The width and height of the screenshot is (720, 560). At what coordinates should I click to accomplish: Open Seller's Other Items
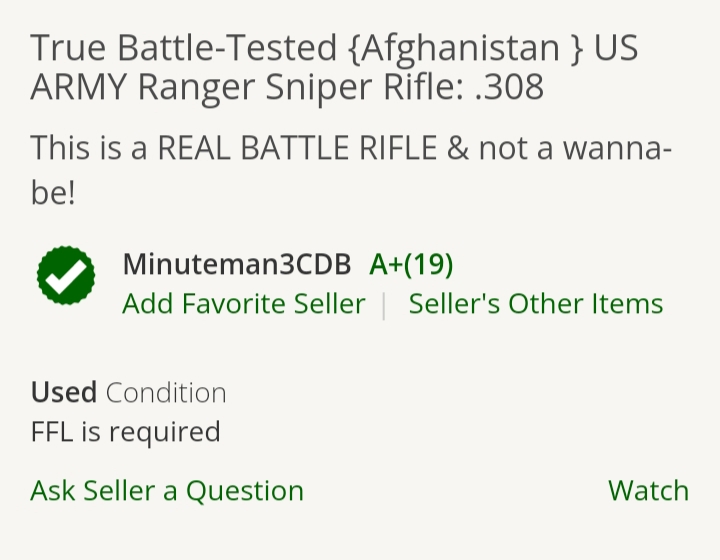536,303
